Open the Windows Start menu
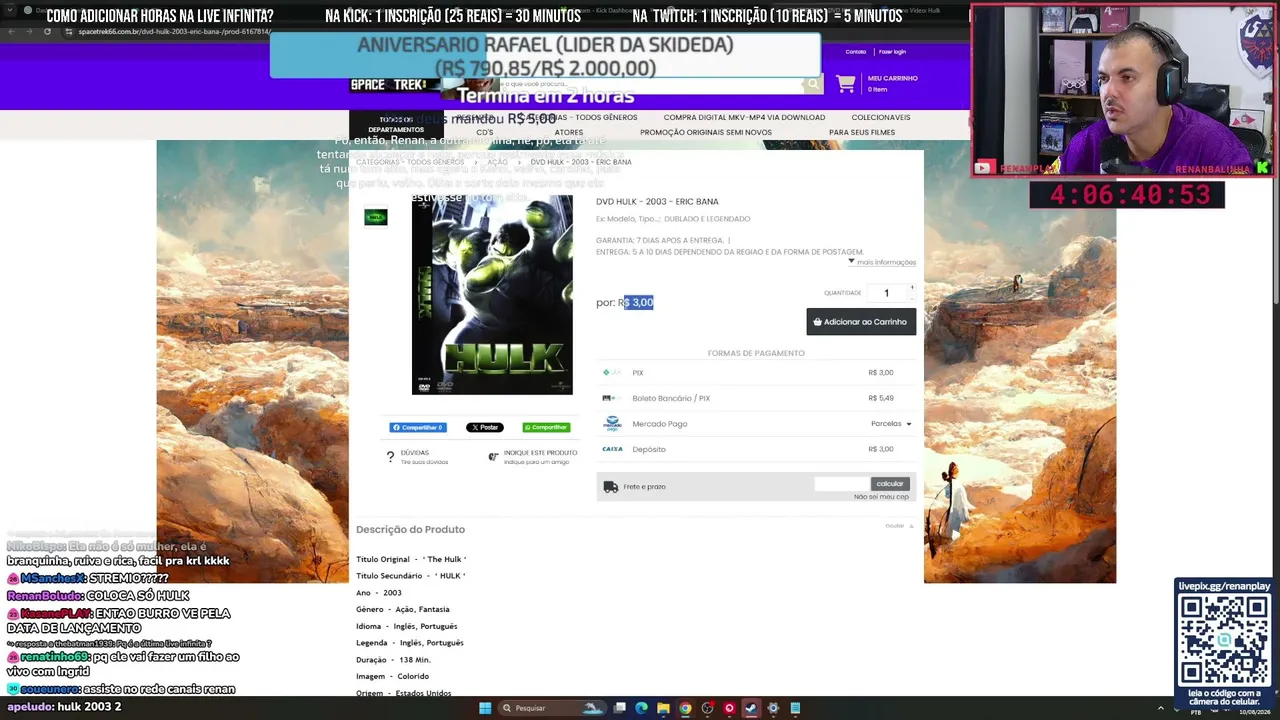 pyautogui.click(x=485, y=708)
